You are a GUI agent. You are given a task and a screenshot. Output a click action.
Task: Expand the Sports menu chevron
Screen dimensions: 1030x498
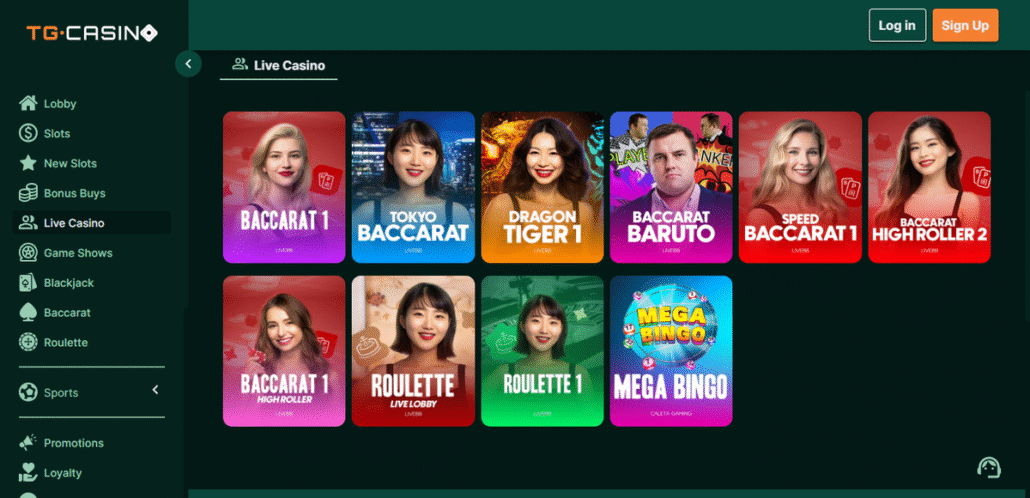156,390
